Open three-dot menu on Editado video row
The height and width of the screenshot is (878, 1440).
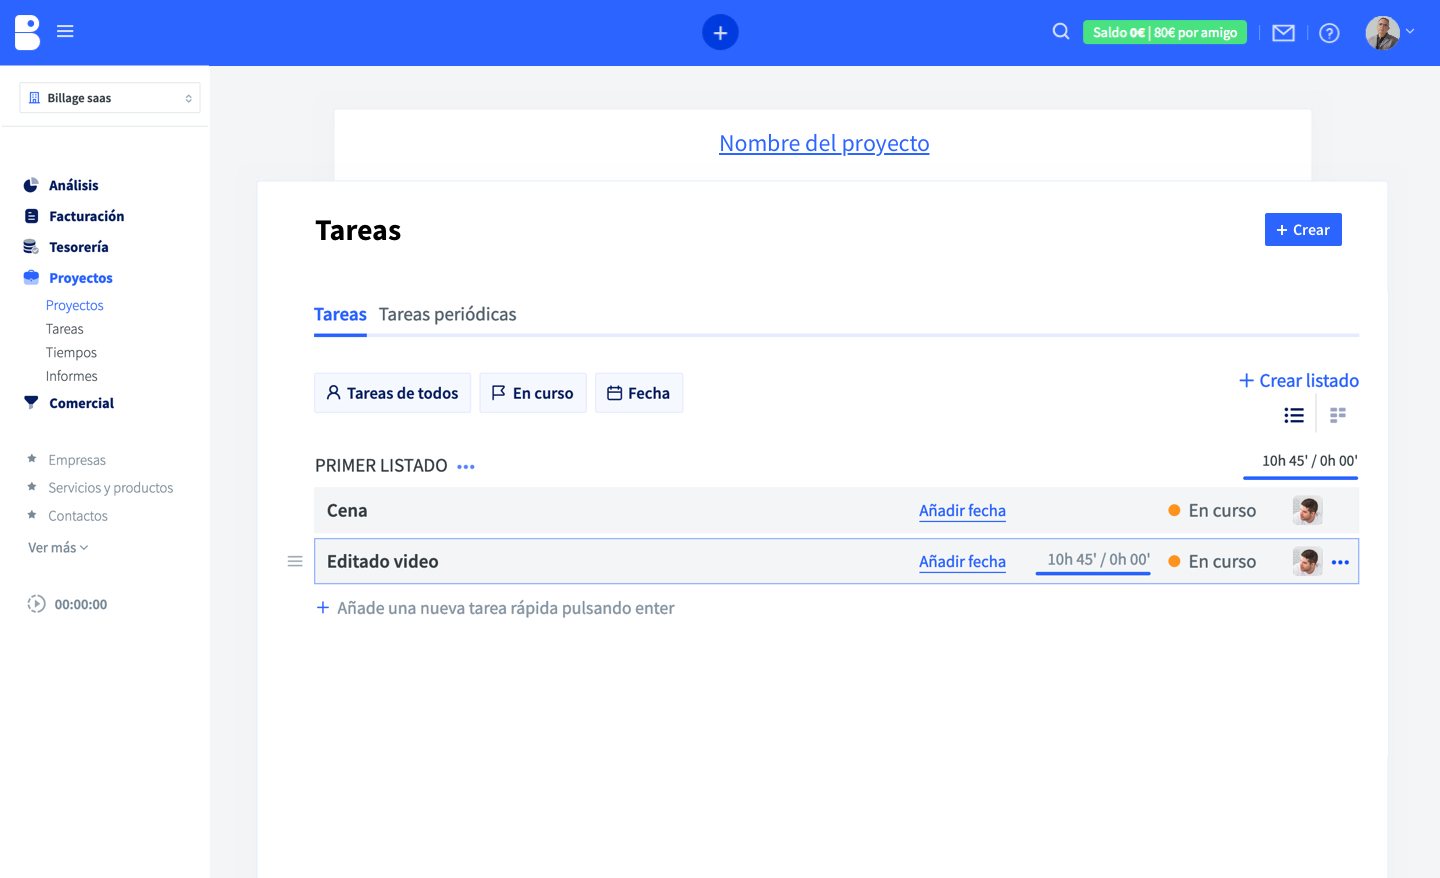(x=1340, y=562)
